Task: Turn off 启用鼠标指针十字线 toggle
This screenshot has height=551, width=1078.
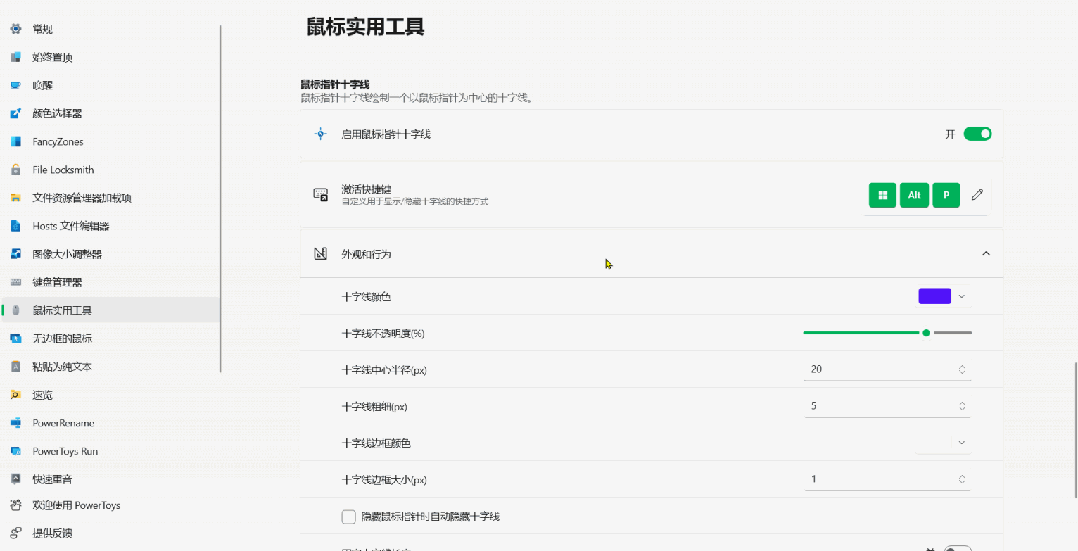Action: (x=977, y=134)
